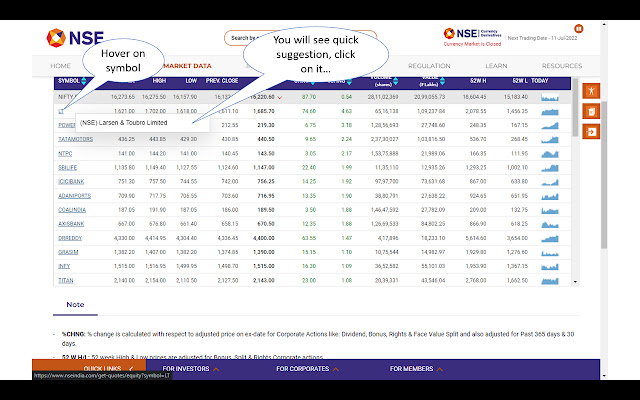Open today's sparkline chart for DRREDDY
640x400 pixels.
click(x=549, y=238)
